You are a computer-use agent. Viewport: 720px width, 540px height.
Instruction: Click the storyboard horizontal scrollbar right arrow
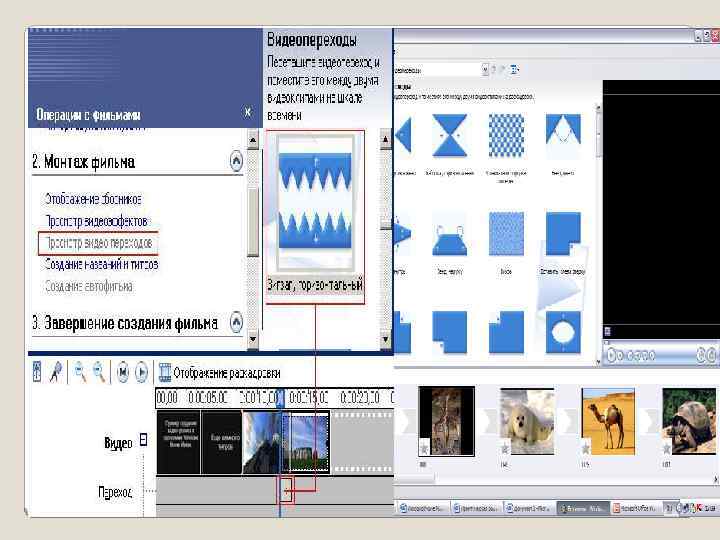[x=715, y=479]
